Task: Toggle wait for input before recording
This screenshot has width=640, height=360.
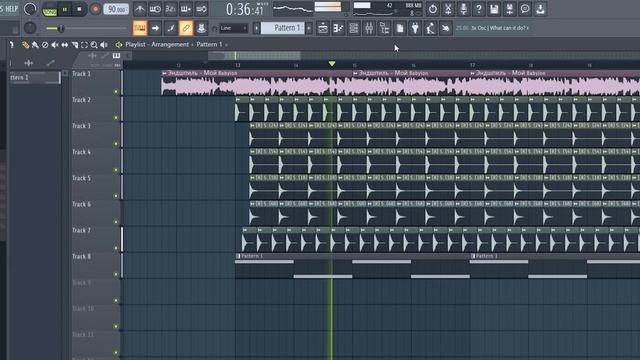Action: (155, 9)
